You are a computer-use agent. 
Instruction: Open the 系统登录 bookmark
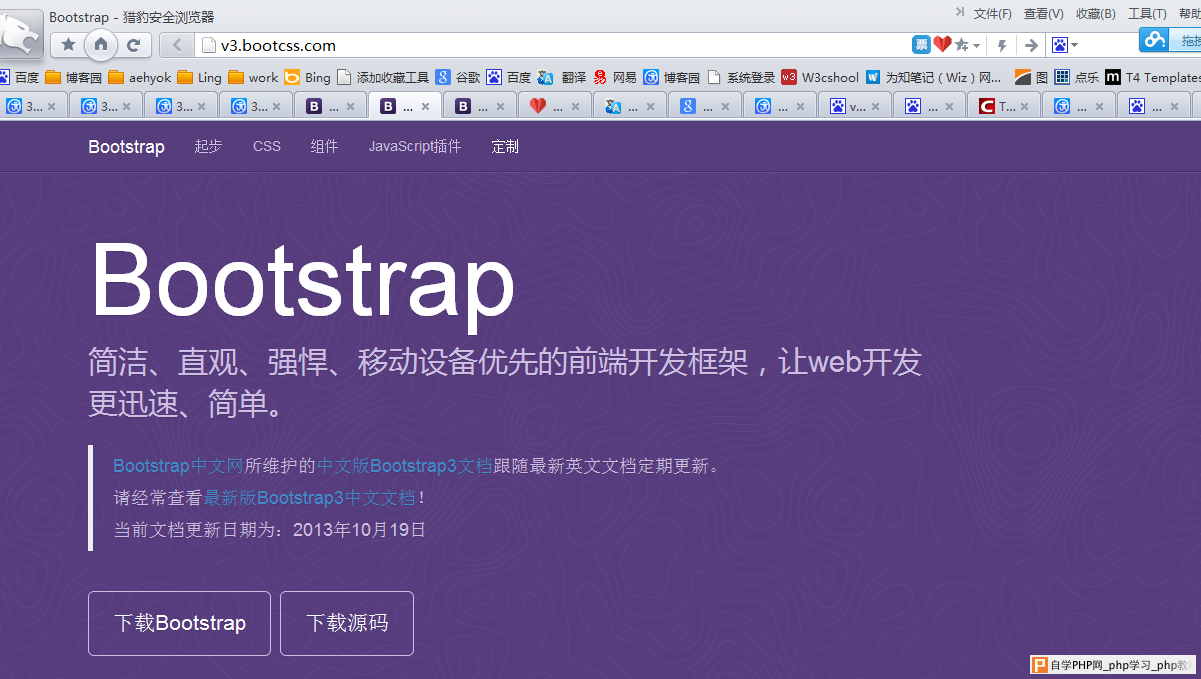(x=741, y=77)
